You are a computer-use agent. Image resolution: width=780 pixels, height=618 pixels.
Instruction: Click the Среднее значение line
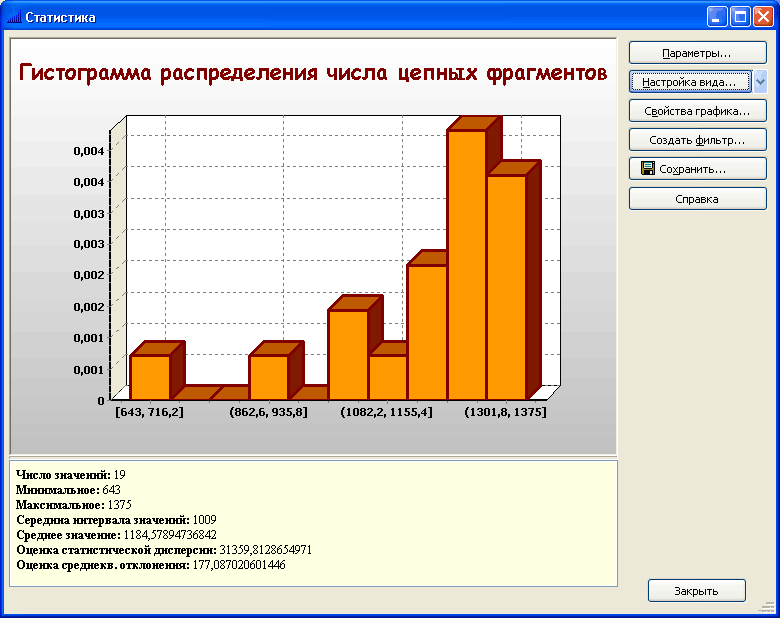coord(116,535)
